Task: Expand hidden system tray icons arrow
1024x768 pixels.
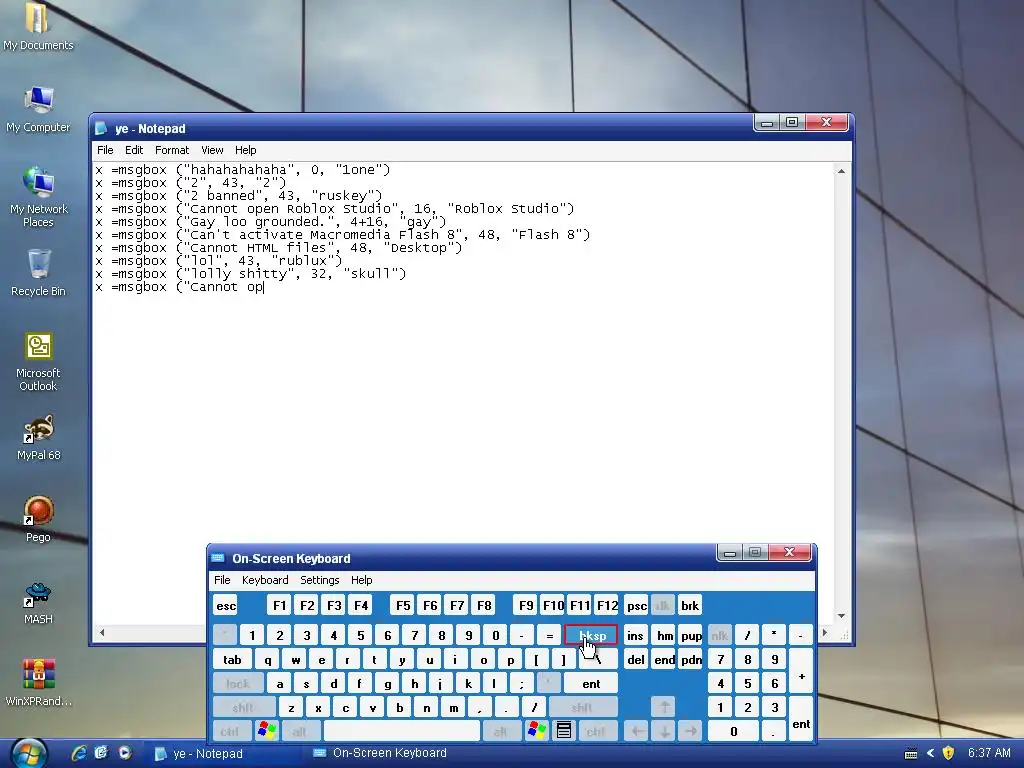Action: point(931,753)
